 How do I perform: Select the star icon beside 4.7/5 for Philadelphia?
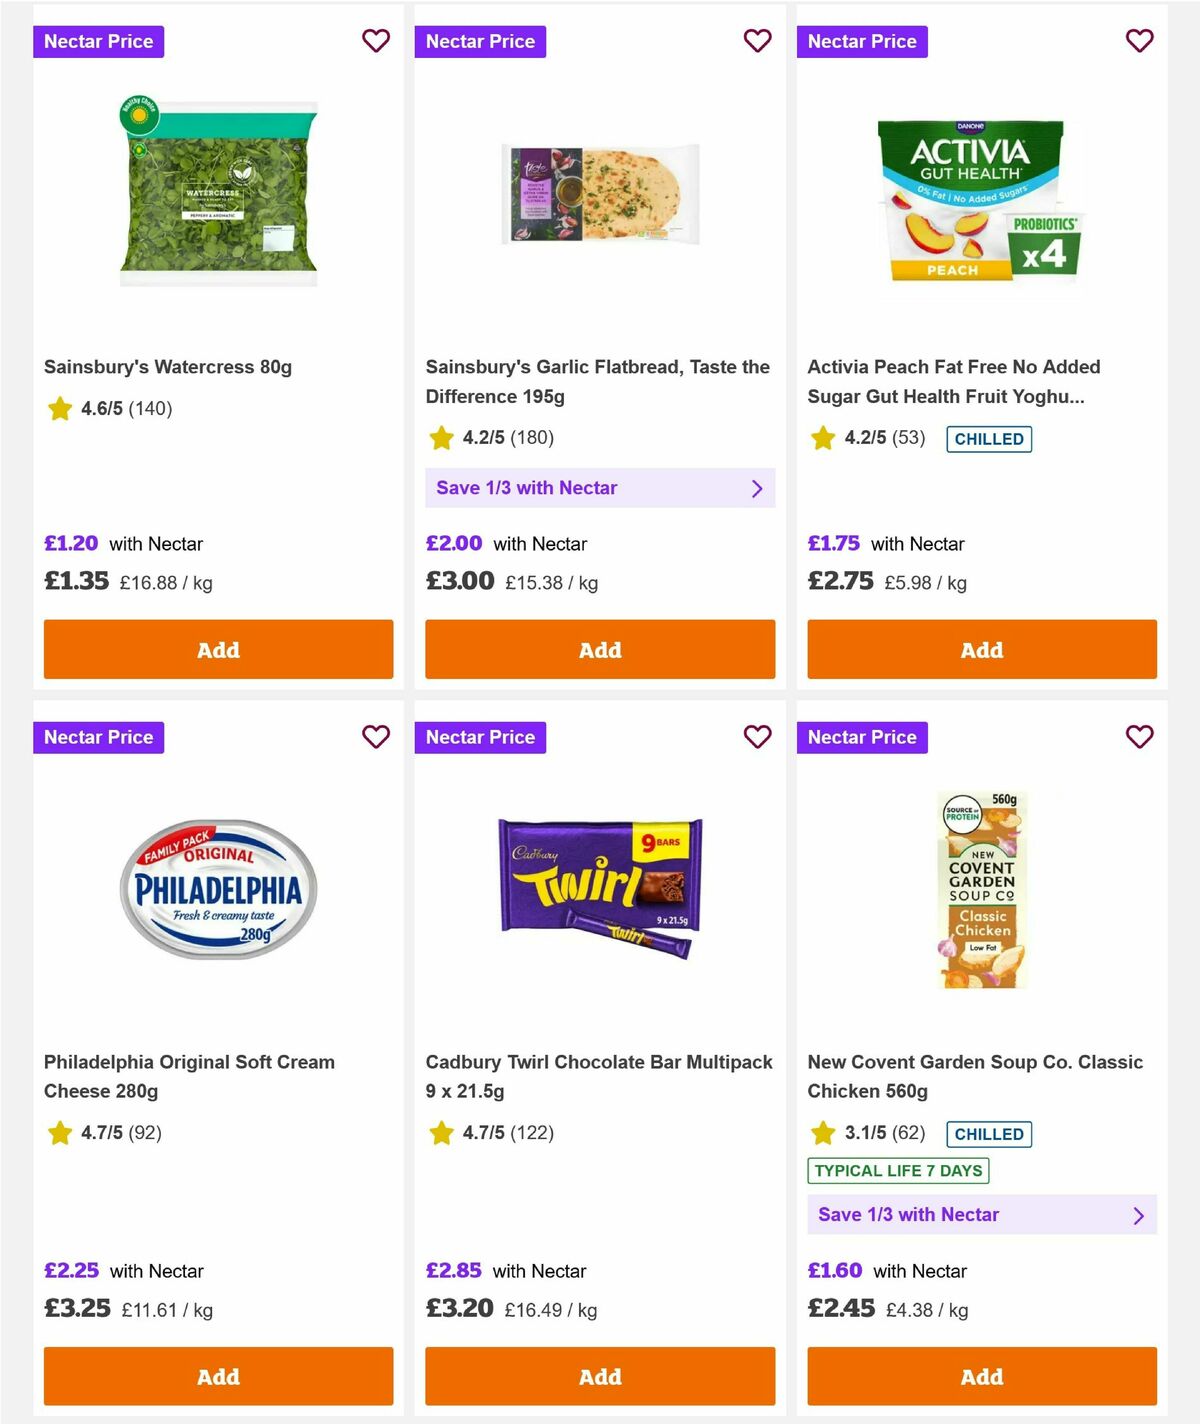pos(59,1133)
